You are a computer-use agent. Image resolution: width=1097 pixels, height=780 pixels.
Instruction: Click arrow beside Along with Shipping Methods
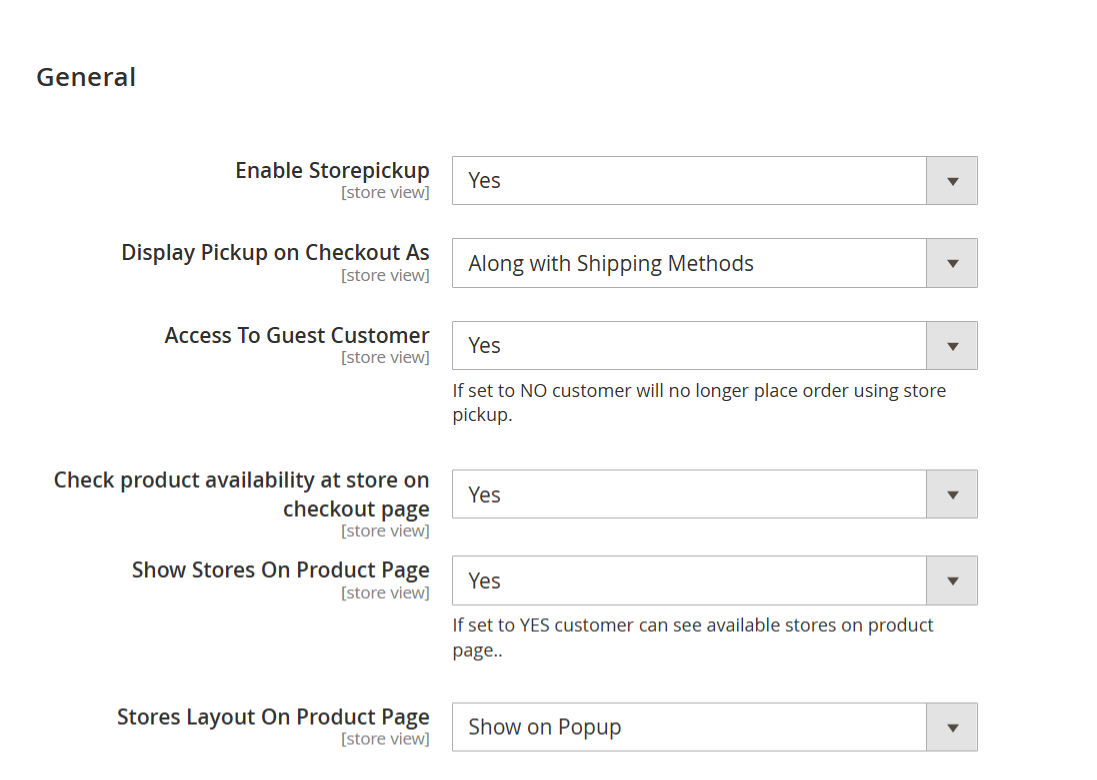[951, 263]
